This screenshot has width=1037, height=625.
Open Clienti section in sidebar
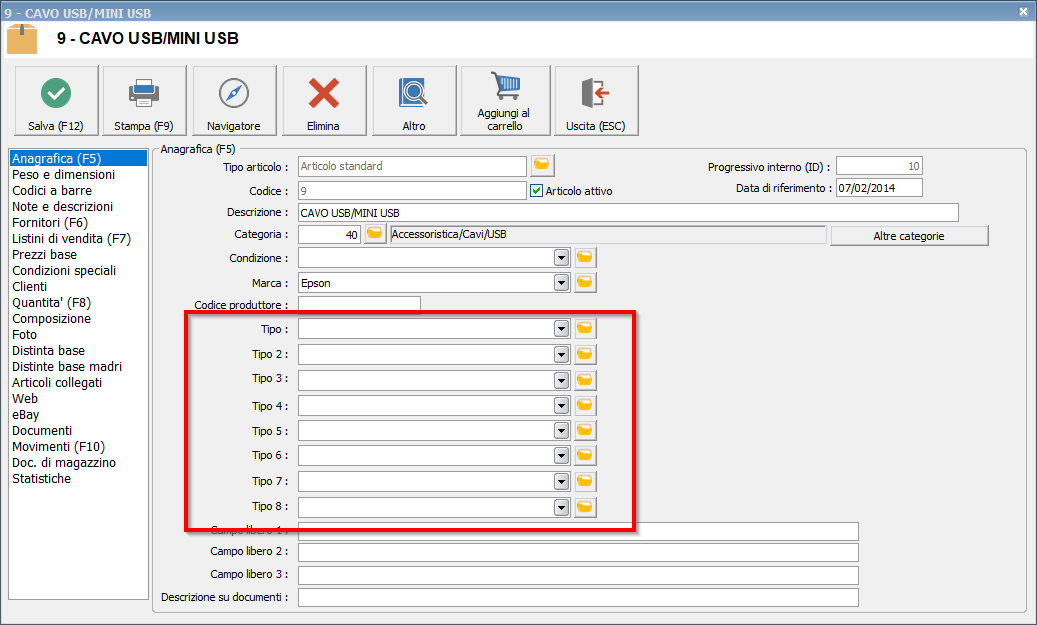[x=30, y=286]
